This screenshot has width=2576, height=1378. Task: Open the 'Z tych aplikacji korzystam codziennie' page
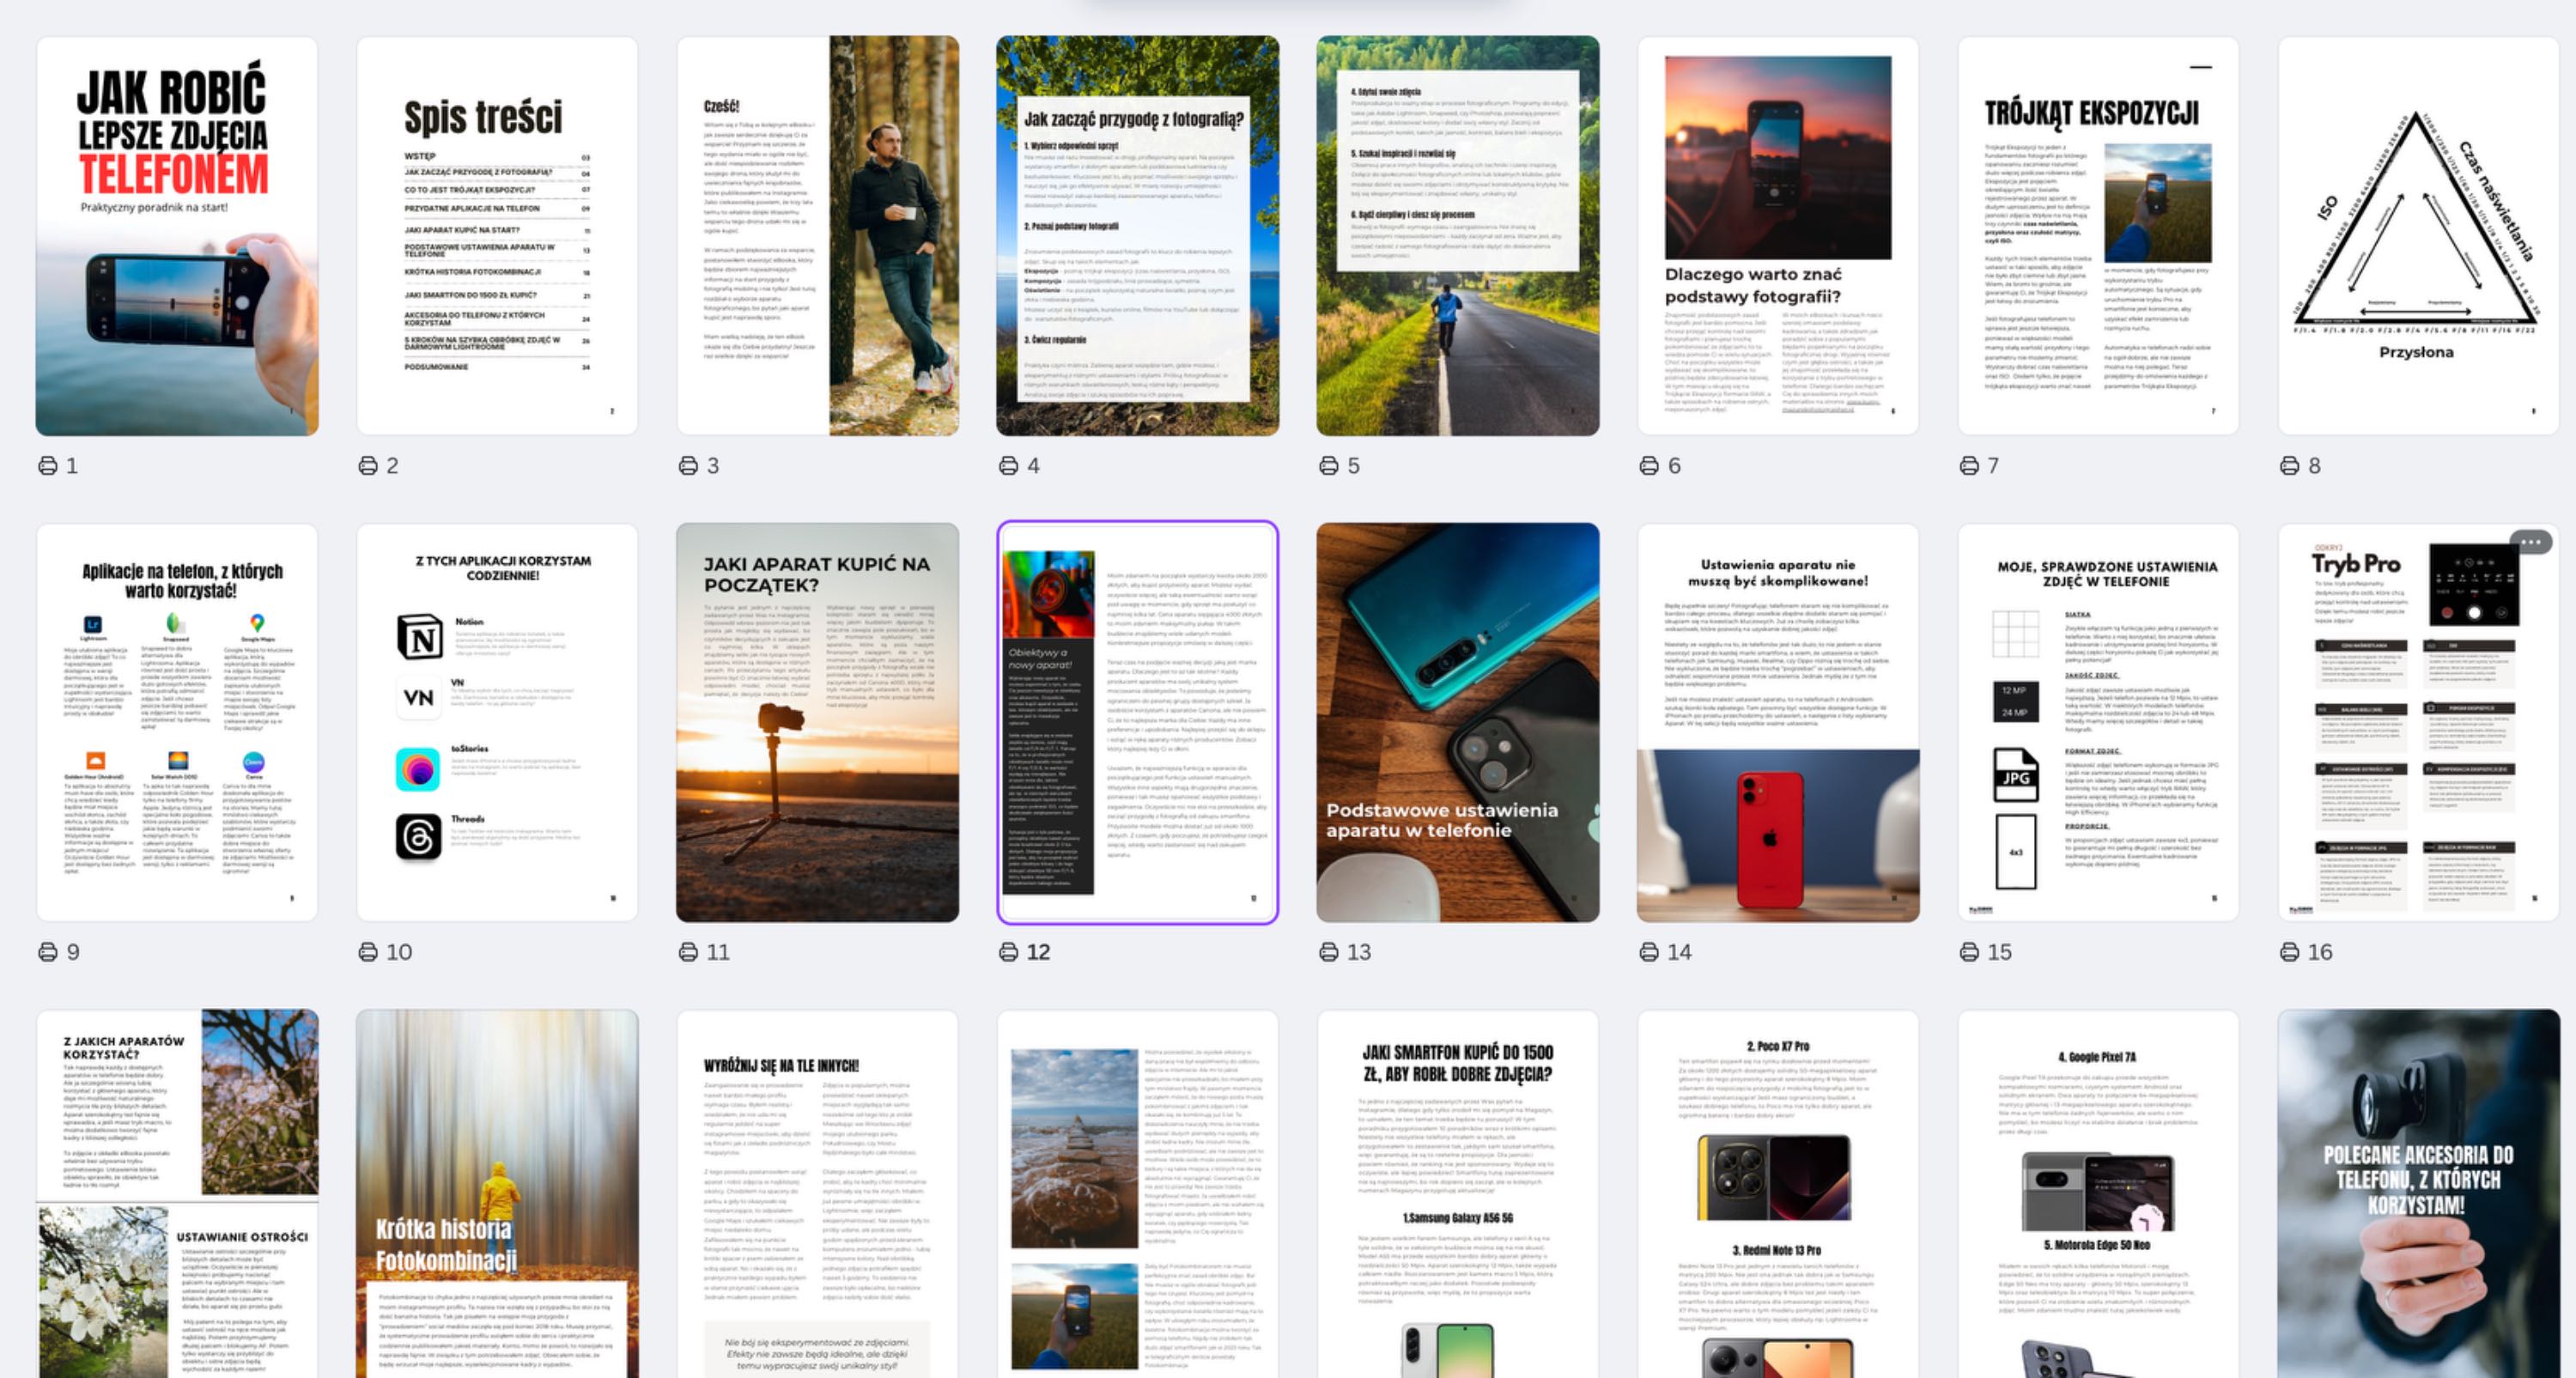pos(497,722)
